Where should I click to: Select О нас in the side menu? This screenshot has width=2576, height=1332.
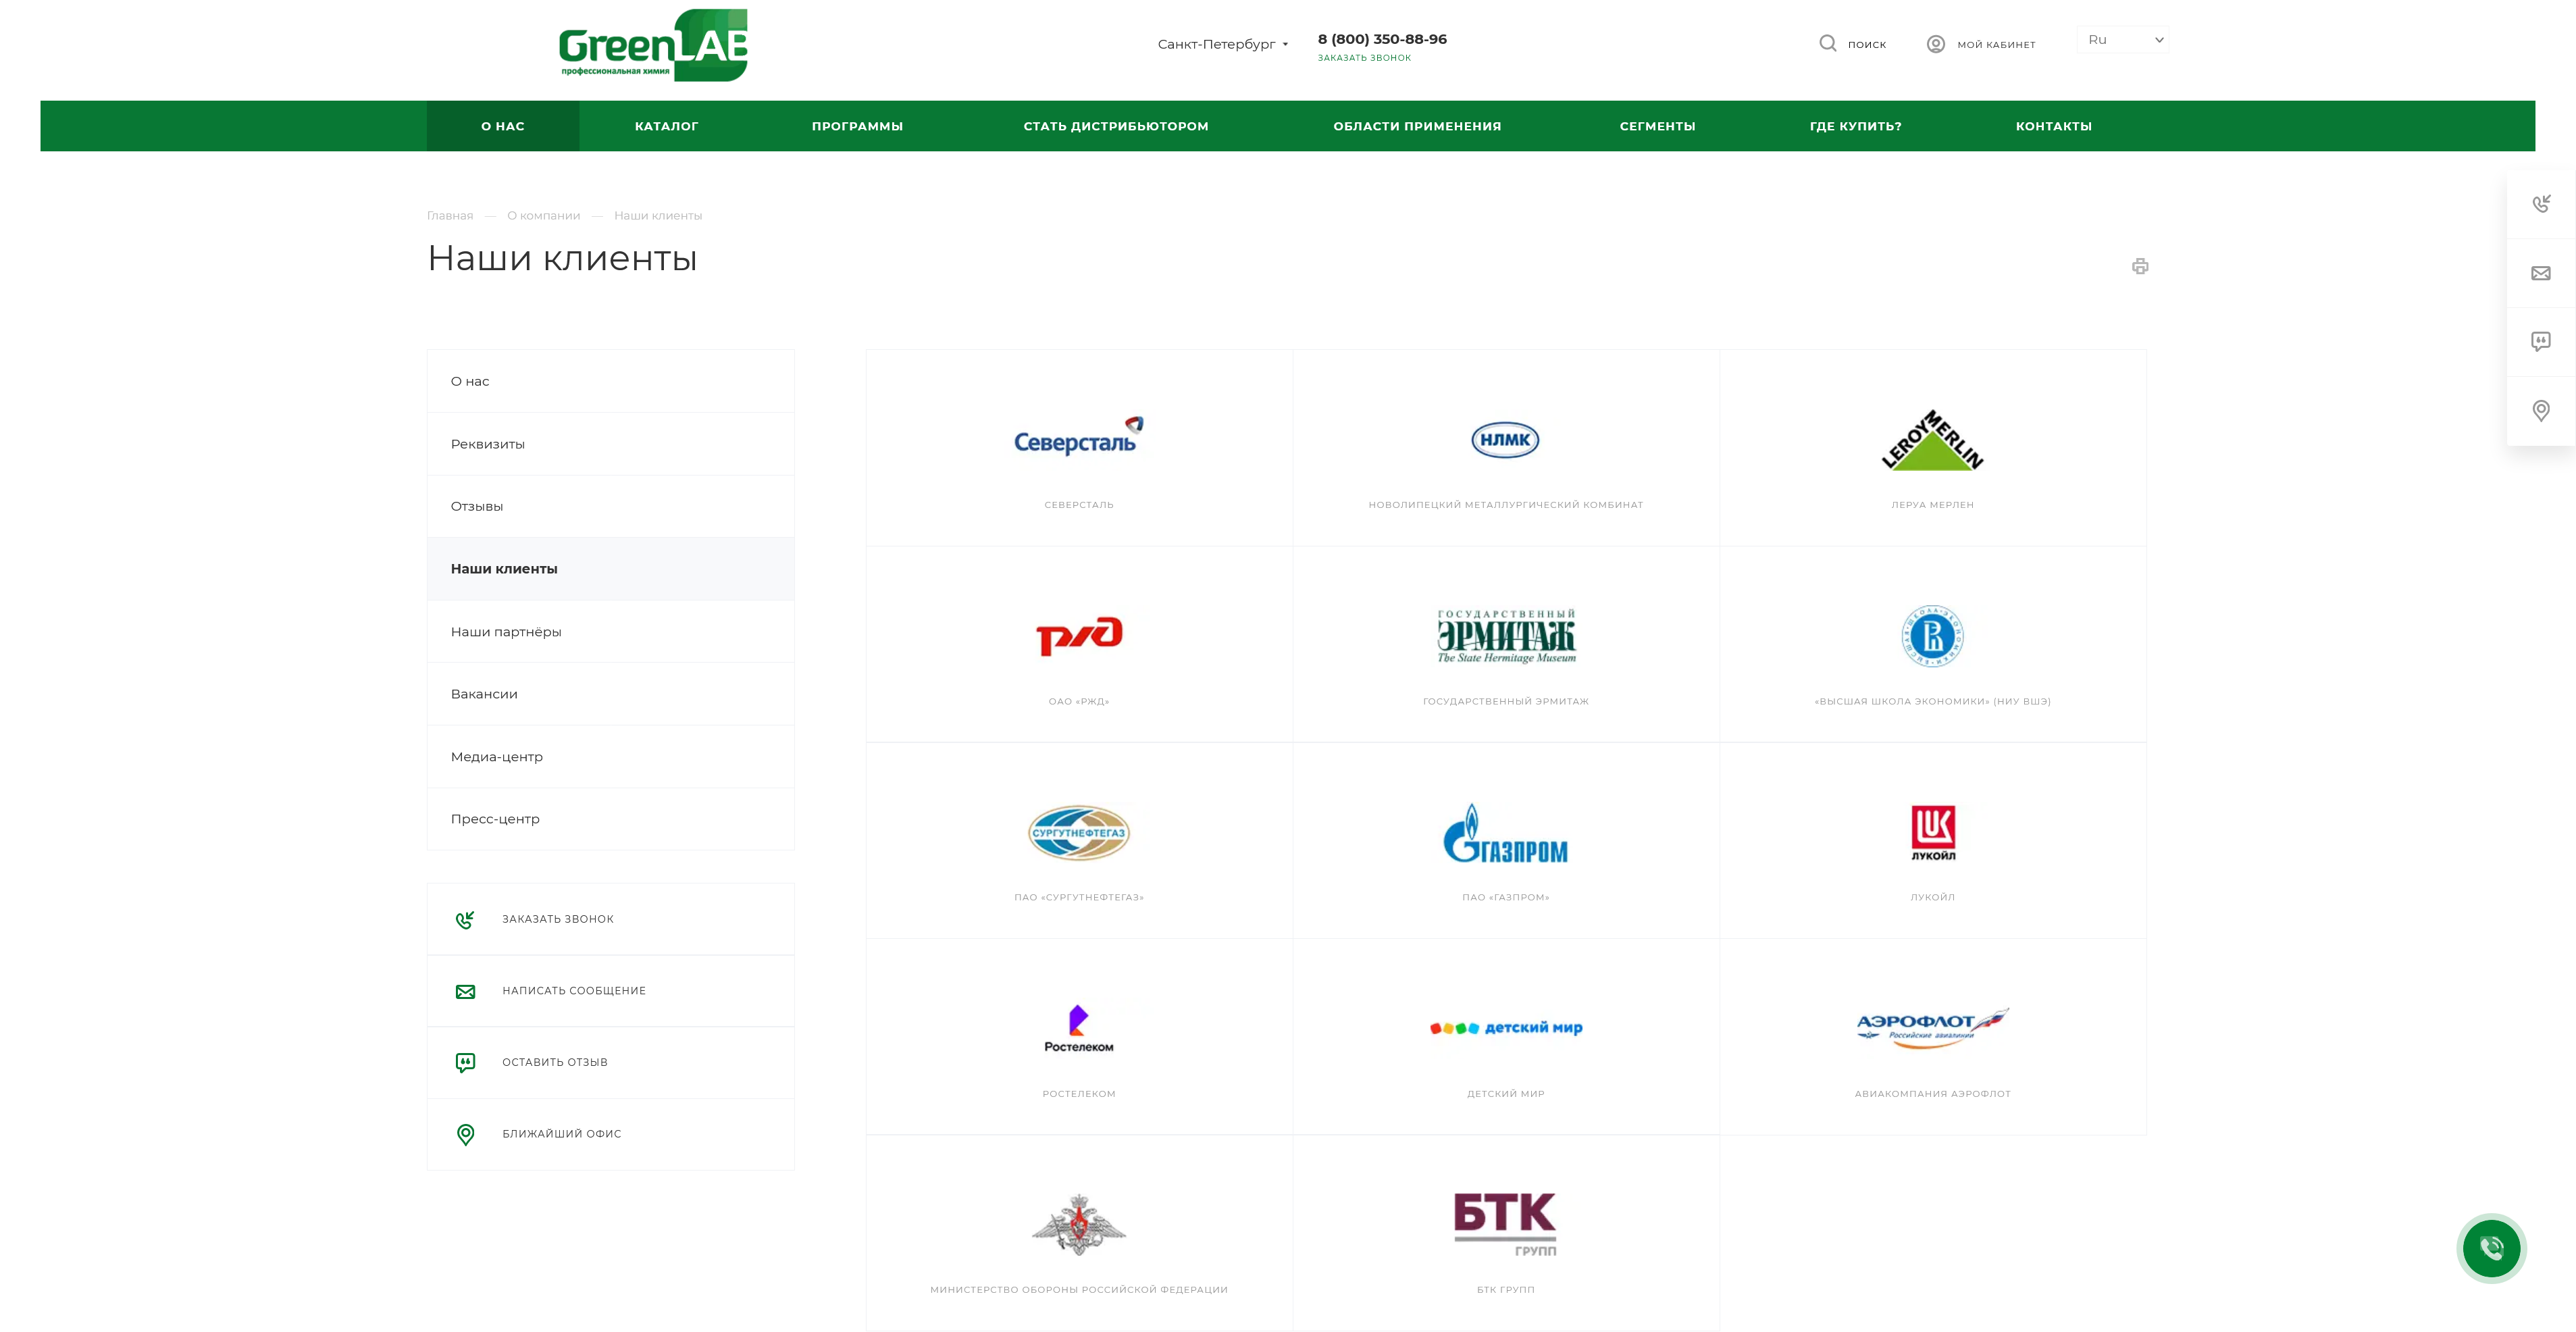pyautogui.click(x=610, y=381)
